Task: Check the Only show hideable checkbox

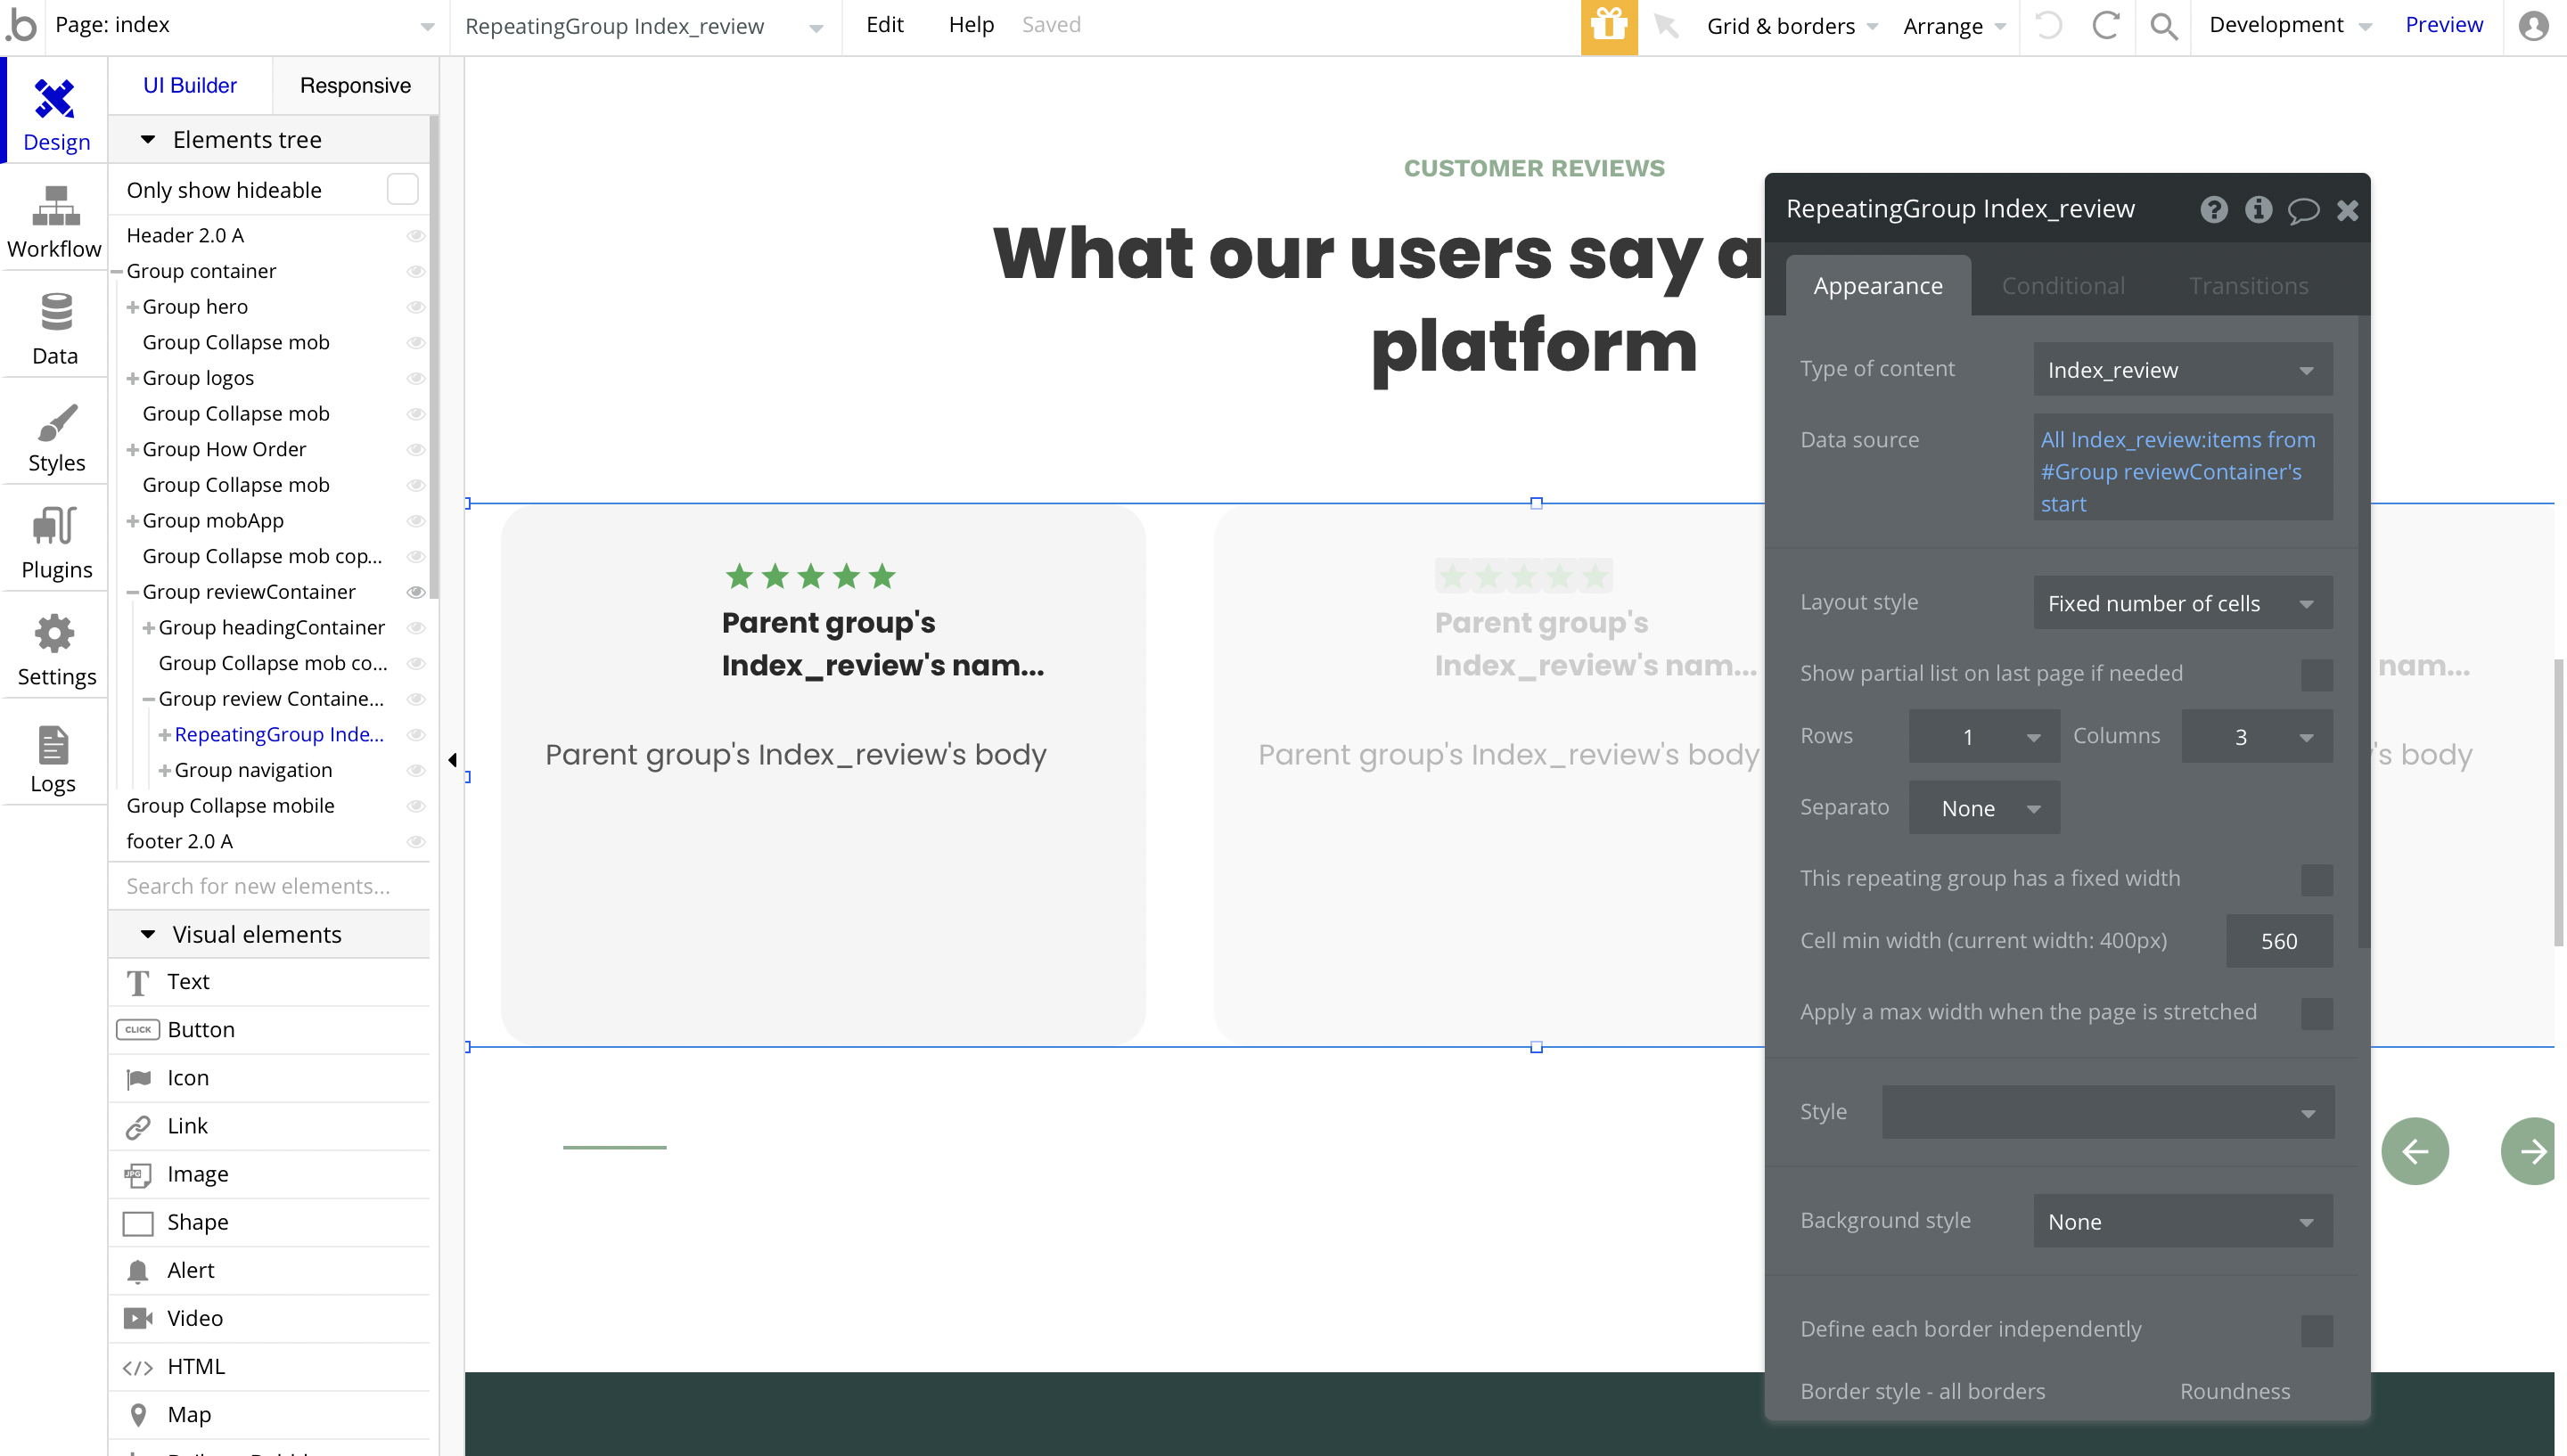Action: (402, 190)
